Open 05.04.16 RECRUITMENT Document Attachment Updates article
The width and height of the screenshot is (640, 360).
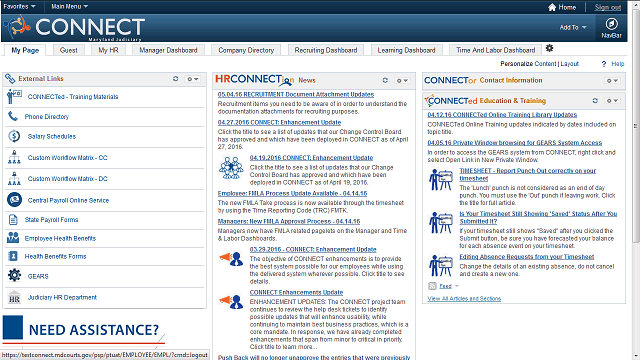pyautogui.click(x=296, y=94)
